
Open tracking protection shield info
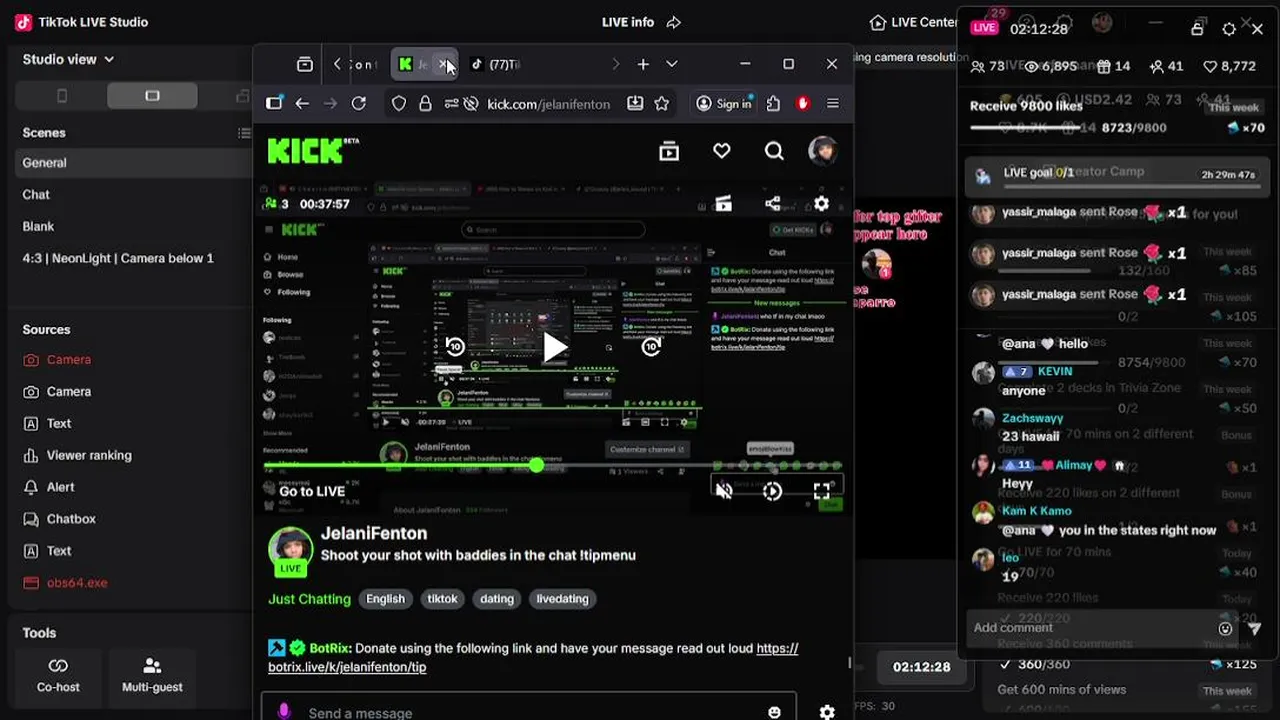click(399, 103)
